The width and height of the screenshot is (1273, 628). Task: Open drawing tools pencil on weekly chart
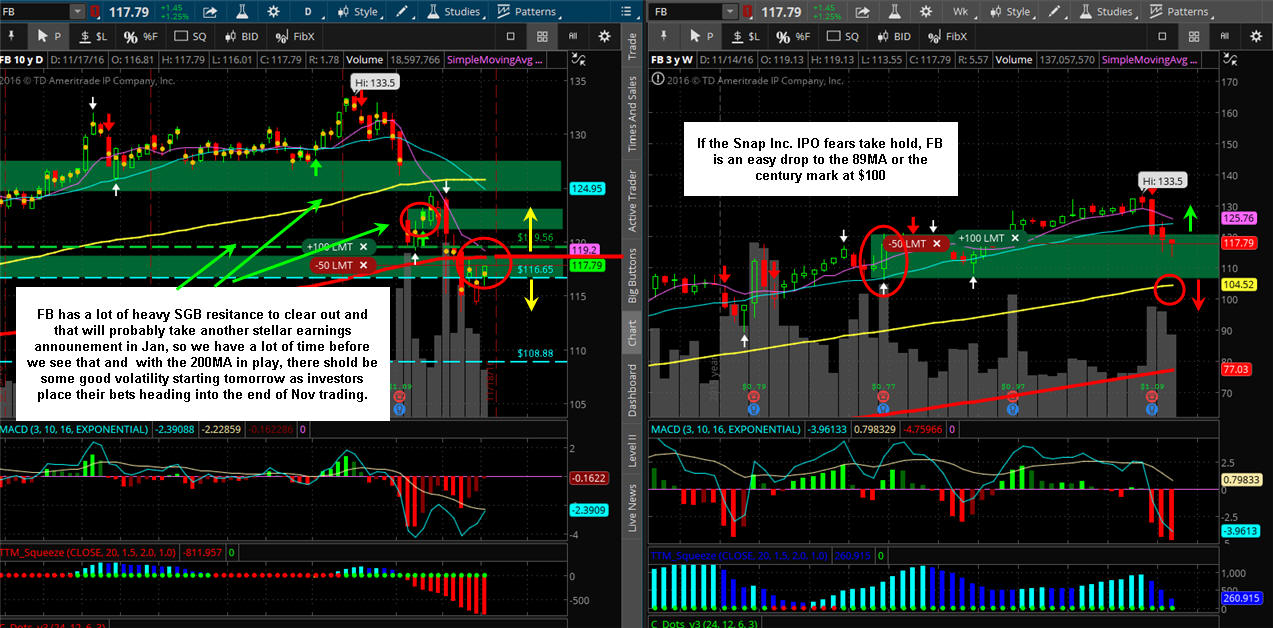click(x=1055, y=12)
